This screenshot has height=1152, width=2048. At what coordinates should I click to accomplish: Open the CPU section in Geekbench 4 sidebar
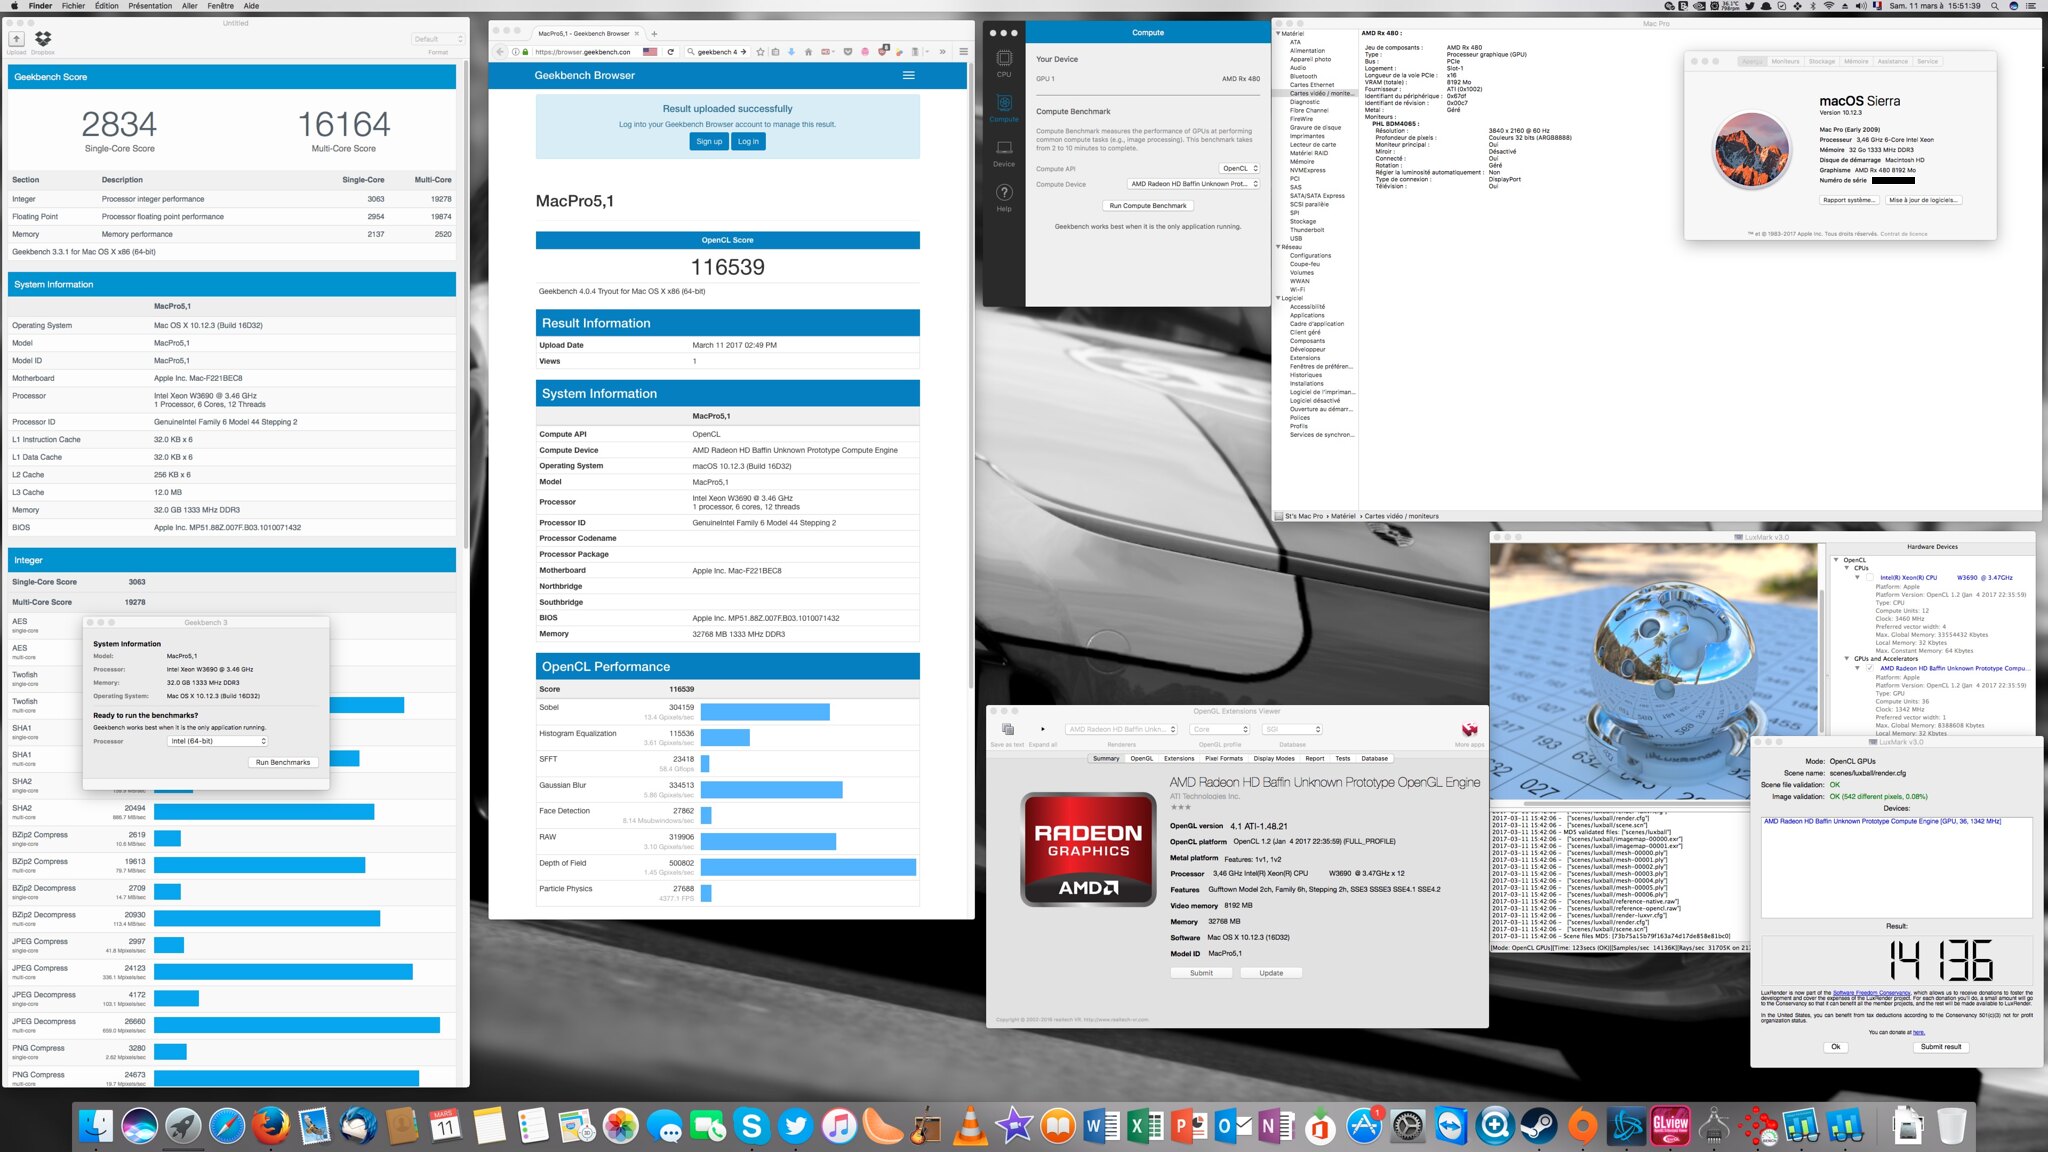[x=1004, y=63]
